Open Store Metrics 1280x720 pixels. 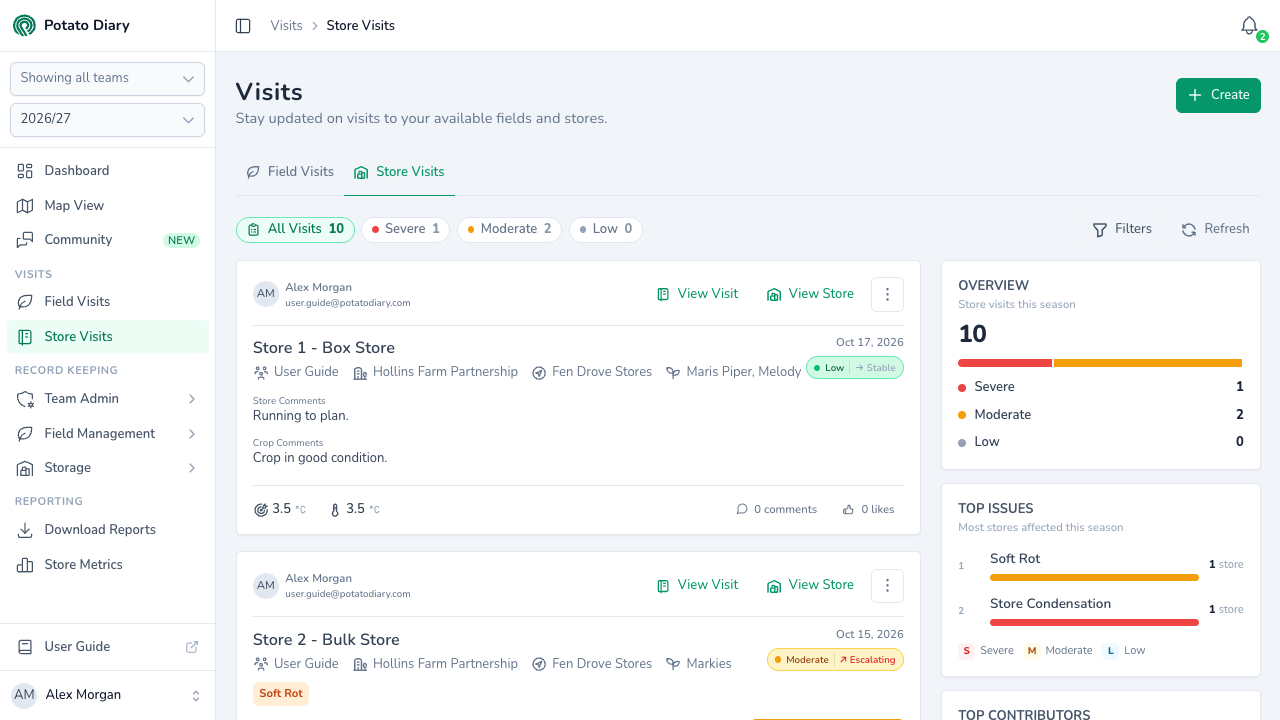[x=108, y=565]
